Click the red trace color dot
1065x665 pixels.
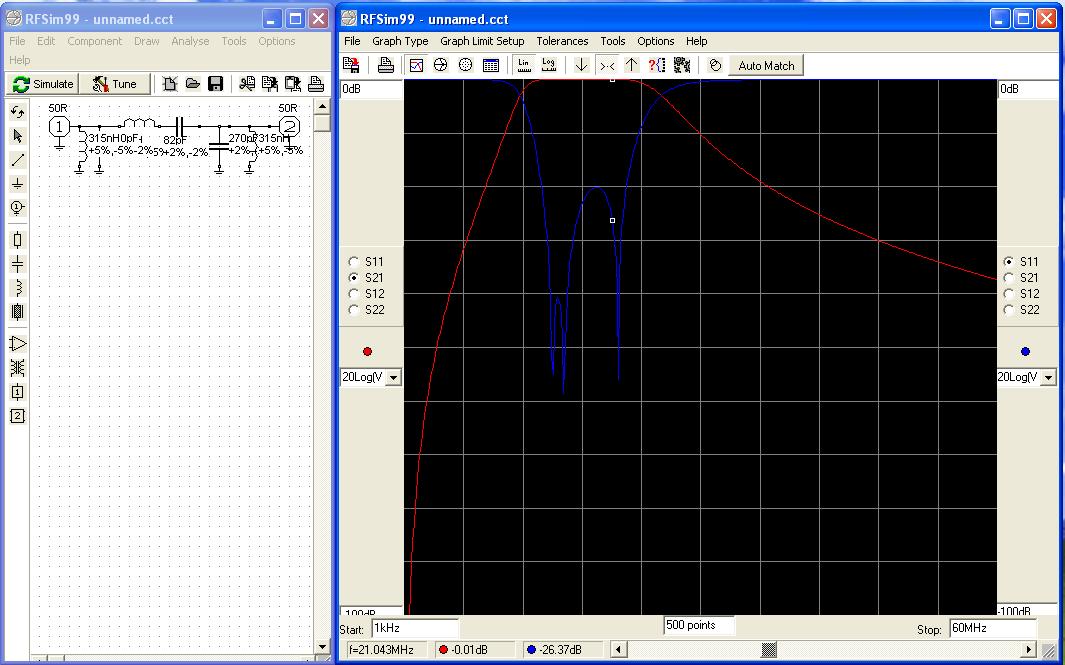point(367,351)
